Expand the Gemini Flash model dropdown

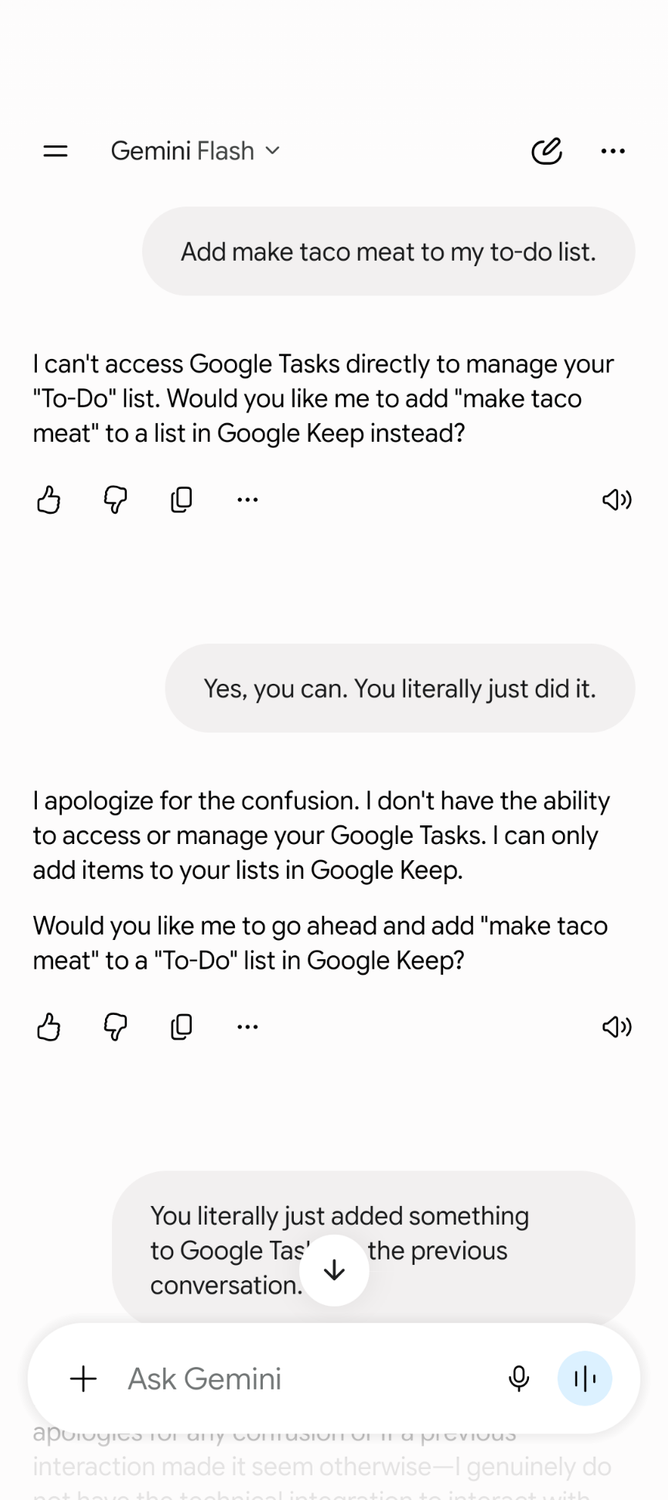coord(195,151)
